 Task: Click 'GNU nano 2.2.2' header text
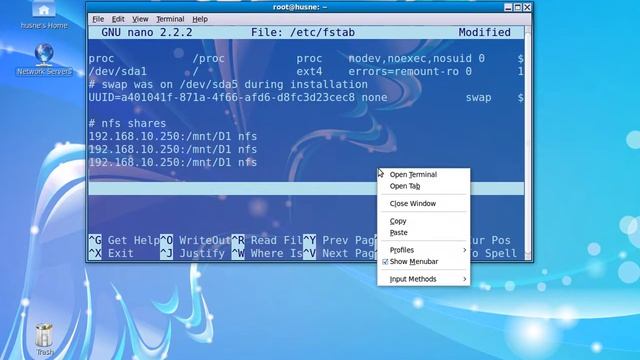(x=147, y=33)
